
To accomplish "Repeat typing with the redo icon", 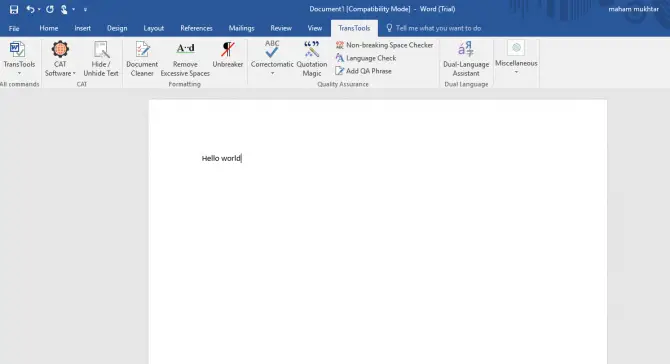I will tap(50, 9).
